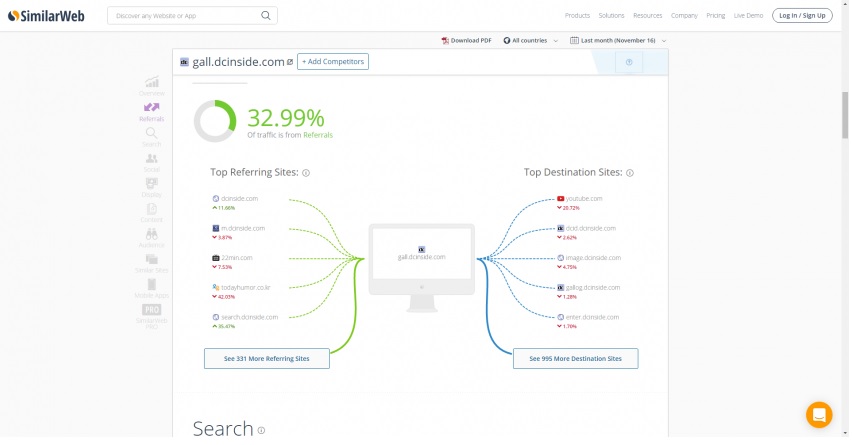This screenshot has height=445, width=852.
Task: Click the search magnifier in the search bar
Action: pos(265,16)
